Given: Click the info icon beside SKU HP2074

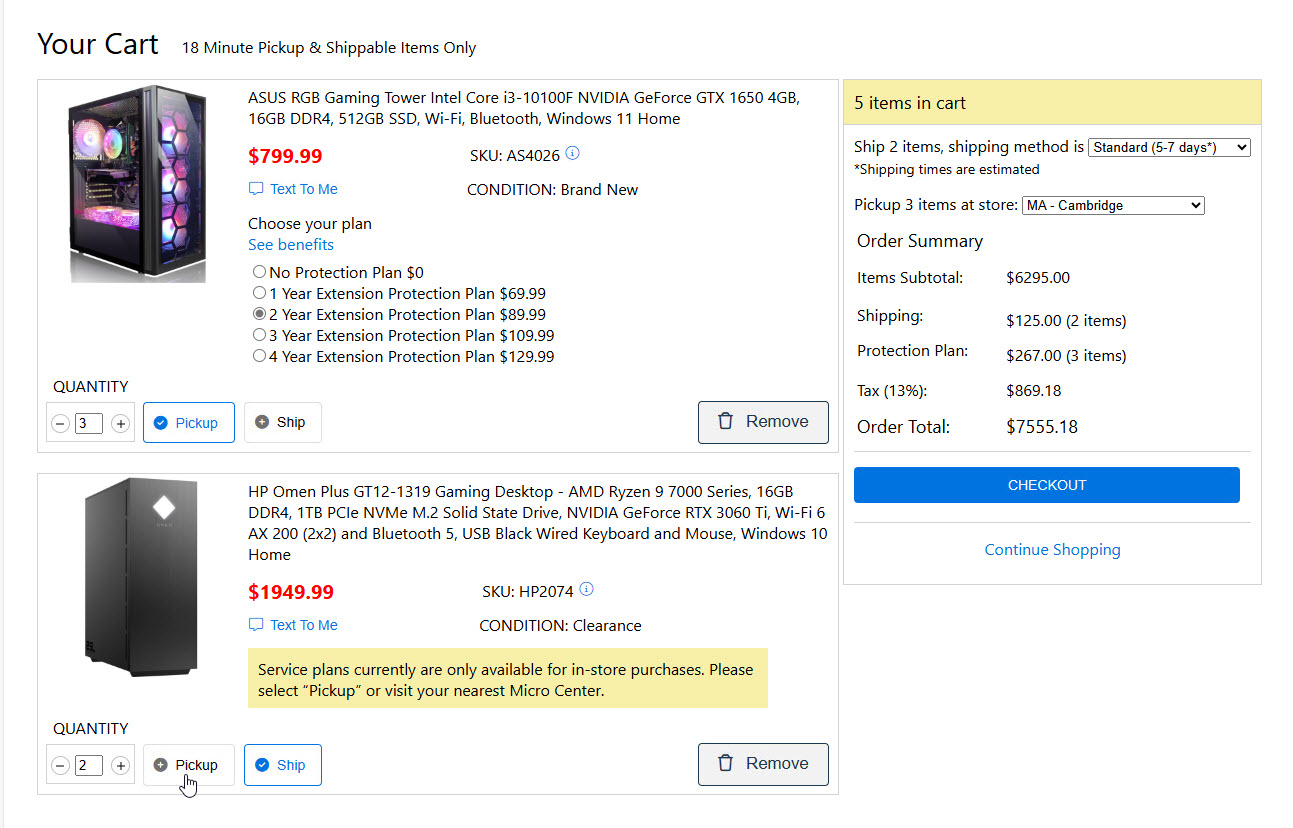Looking at the screenshot, I should click(586, 590).
